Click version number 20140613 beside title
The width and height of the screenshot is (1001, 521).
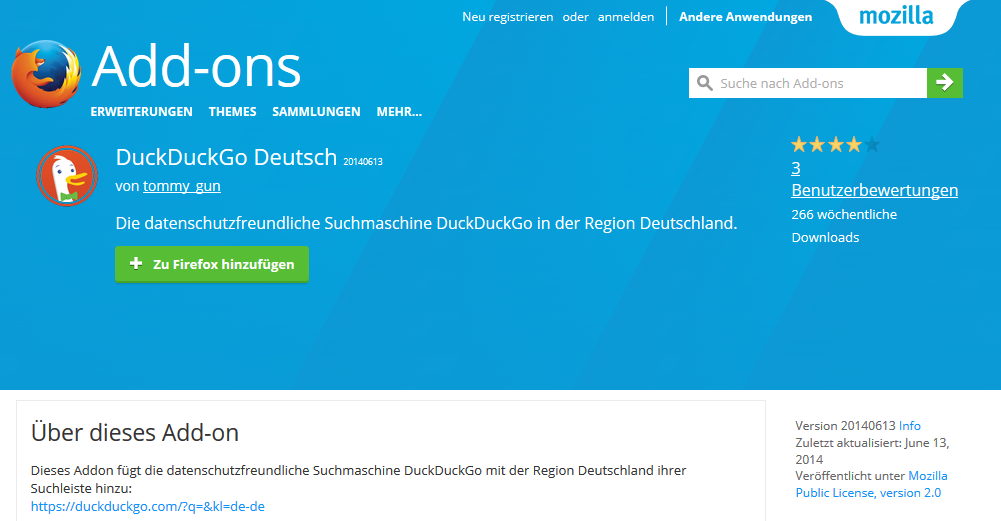click(x=363, y=162)
